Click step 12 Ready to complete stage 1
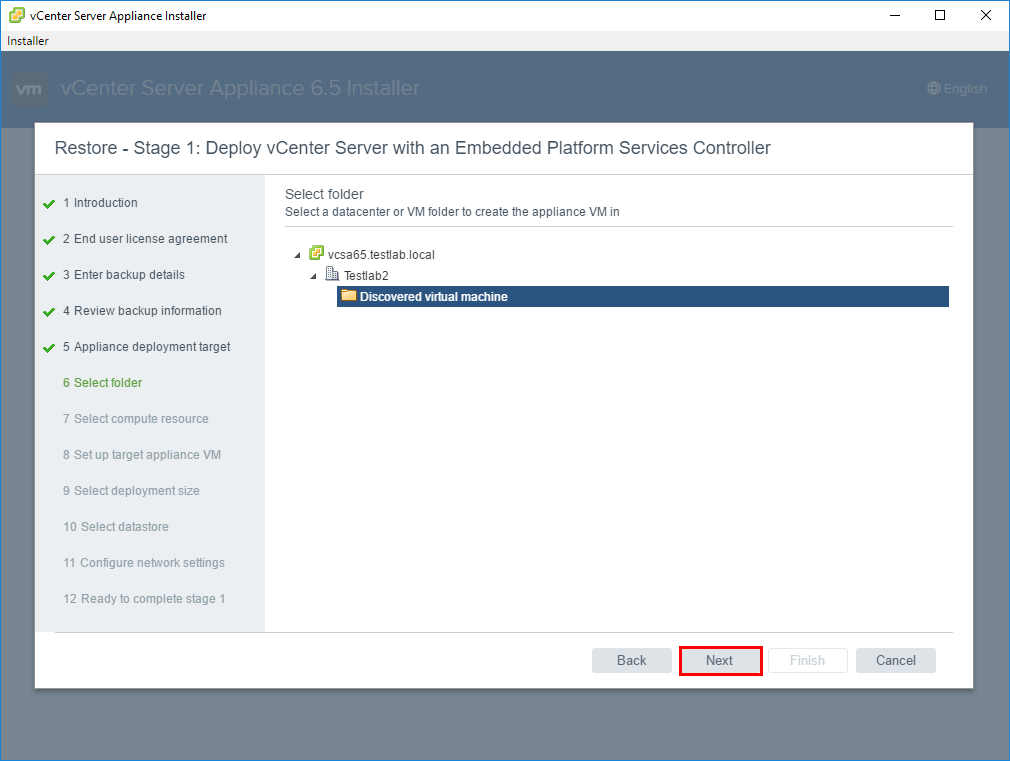The image size is (1010, 761). pyautogui.click(x=144, y=599)
